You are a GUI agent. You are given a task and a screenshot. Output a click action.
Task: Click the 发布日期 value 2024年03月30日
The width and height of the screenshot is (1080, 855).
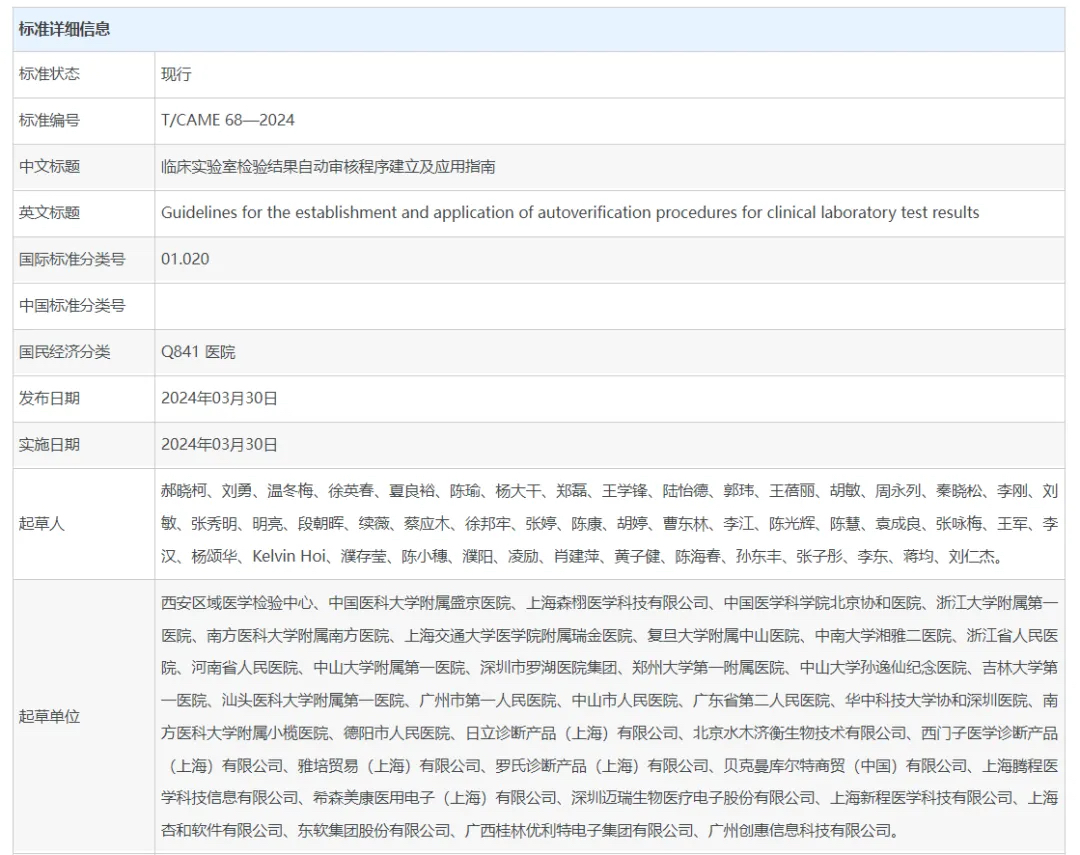tap(219, 398)
